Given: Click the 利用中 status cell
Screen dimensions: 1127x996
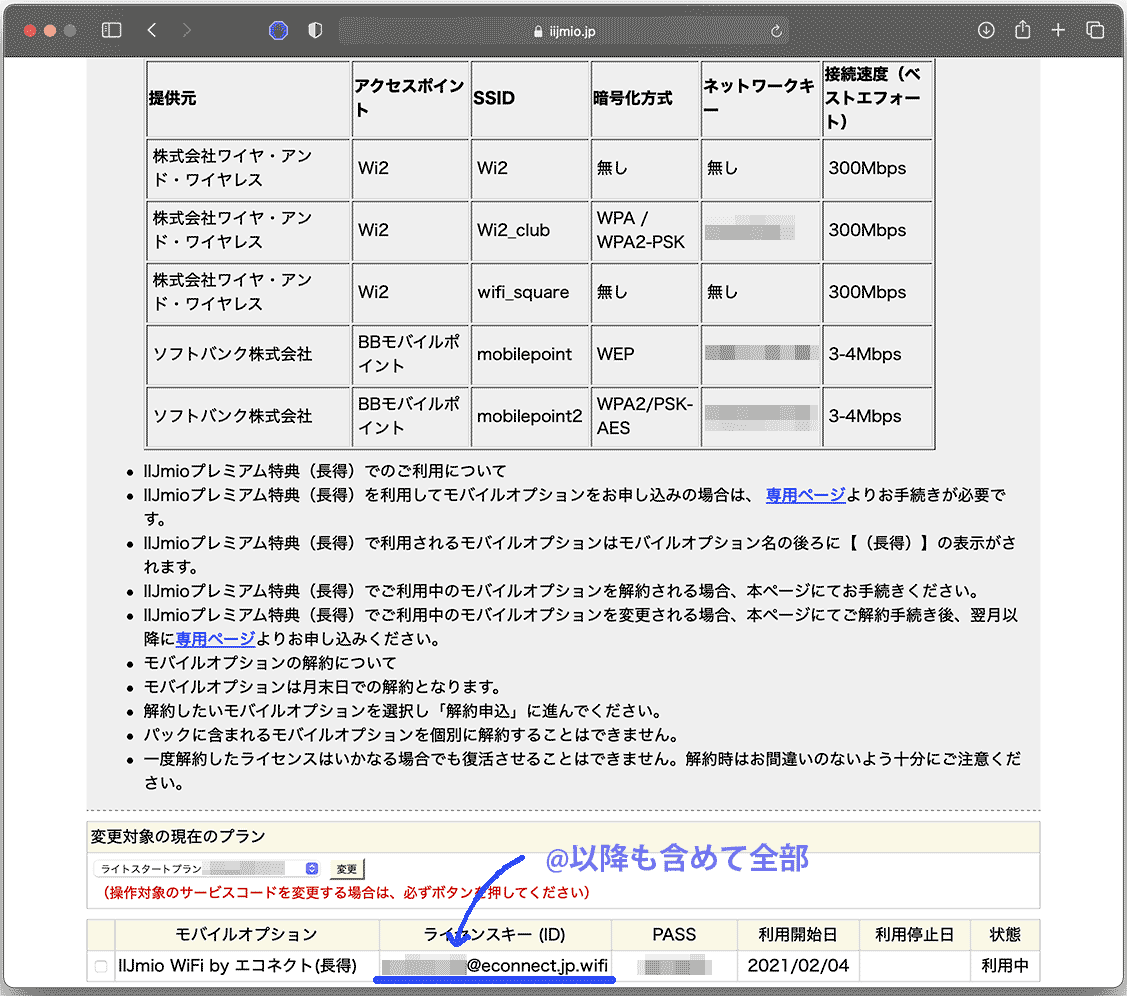Looking at the screenshot, I should pos(1004,965).
